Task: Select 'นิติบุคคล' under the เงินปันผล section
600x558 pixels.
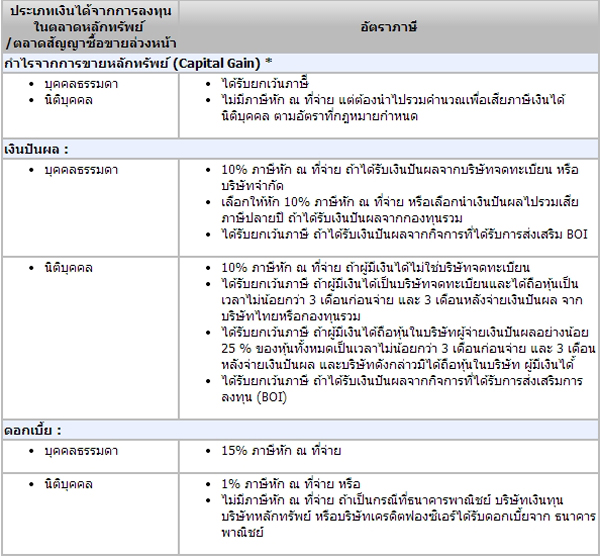Action: (68, 268)
